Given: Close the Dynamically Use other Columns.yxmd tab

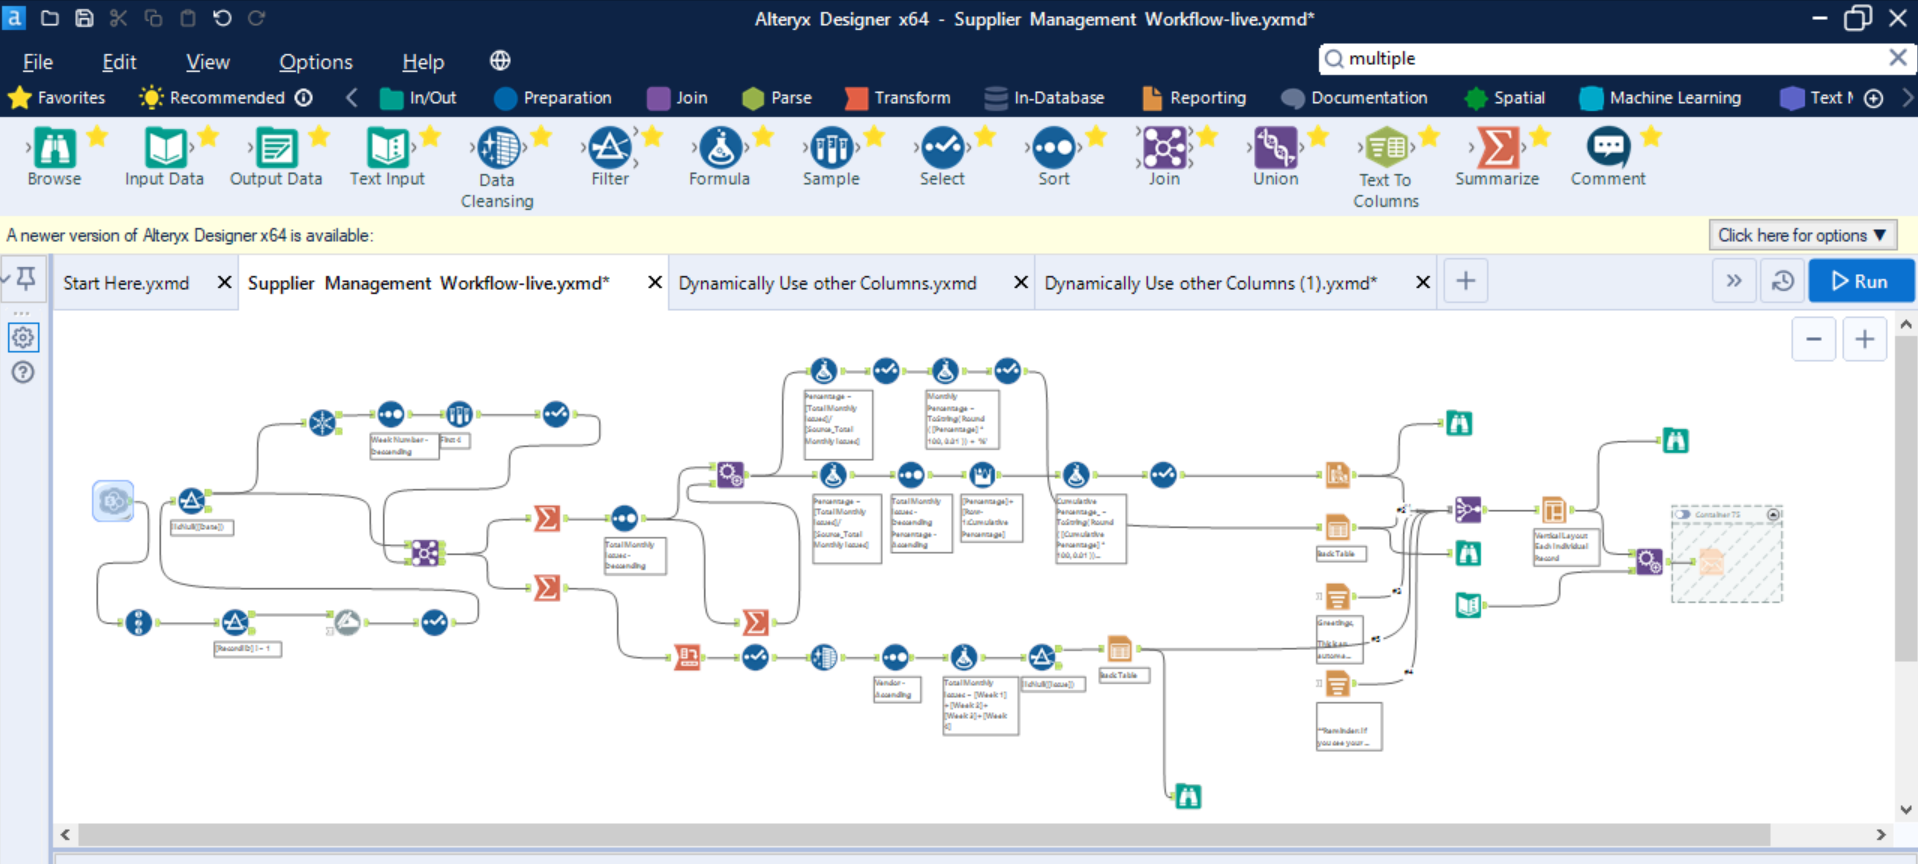Looking at the screenshot, I should 1021,282.
